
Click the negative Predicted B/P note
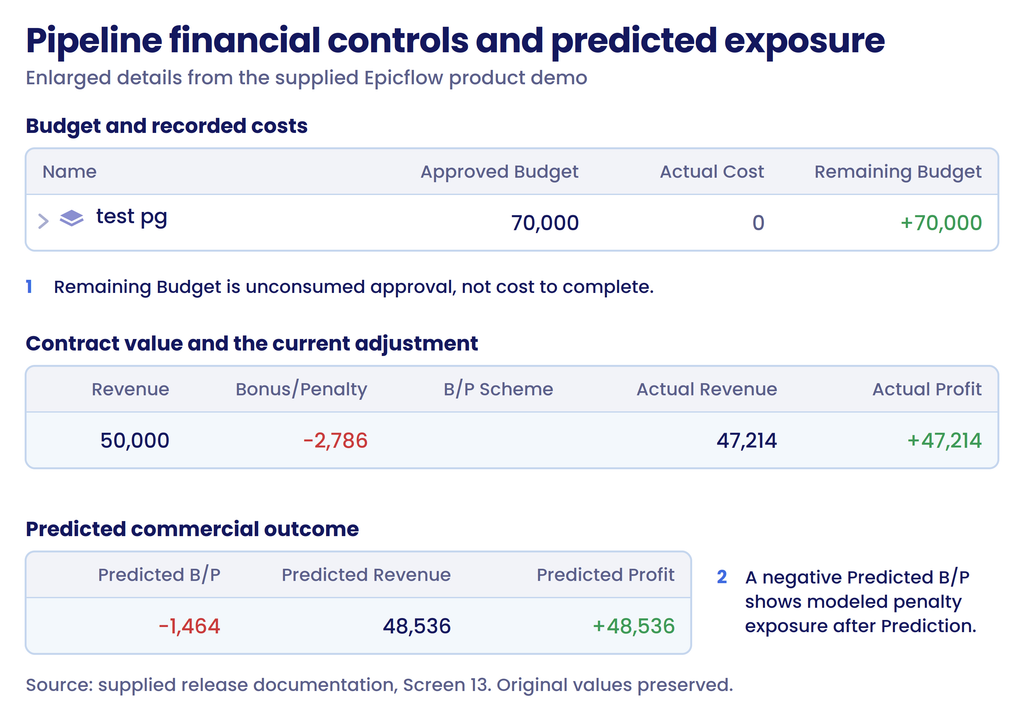[860, 602]
